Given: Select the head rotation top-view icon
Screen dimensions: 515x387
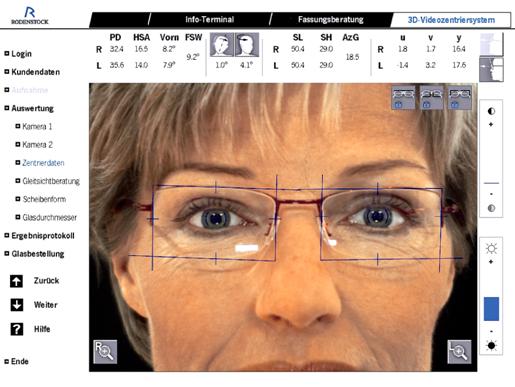Looking at the screenshot, I should click(x=247, y=45).
